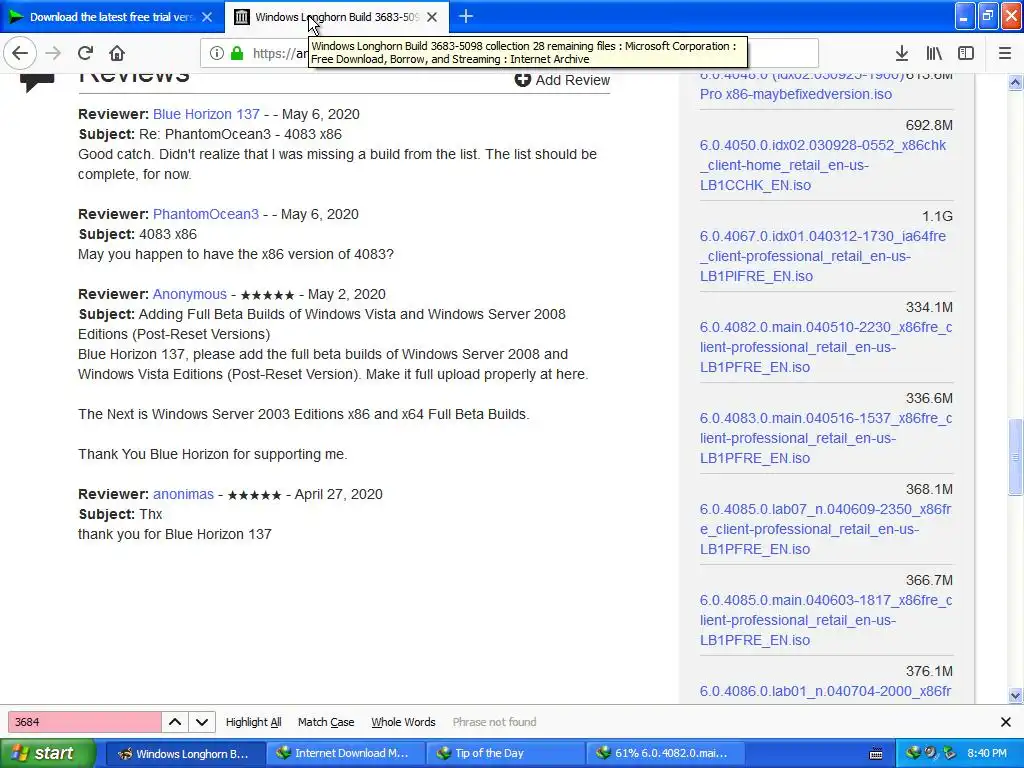Viewport: 1024px width, 768px height.
Task: Click page scrollbar up arrow
Action: pos(1015,82)
